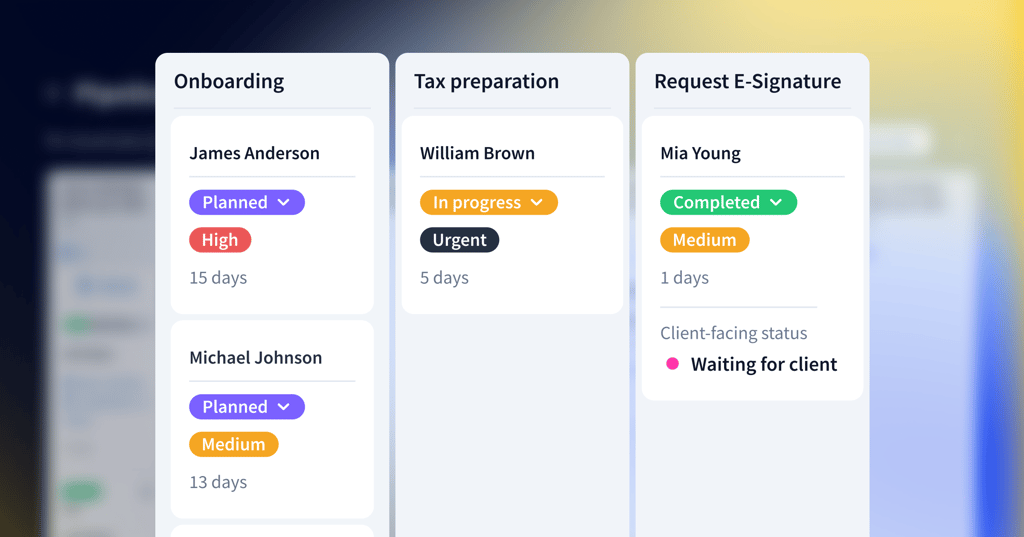
Task: Open William Brown's In progress dropdown
Action: [x=488, y=202]
